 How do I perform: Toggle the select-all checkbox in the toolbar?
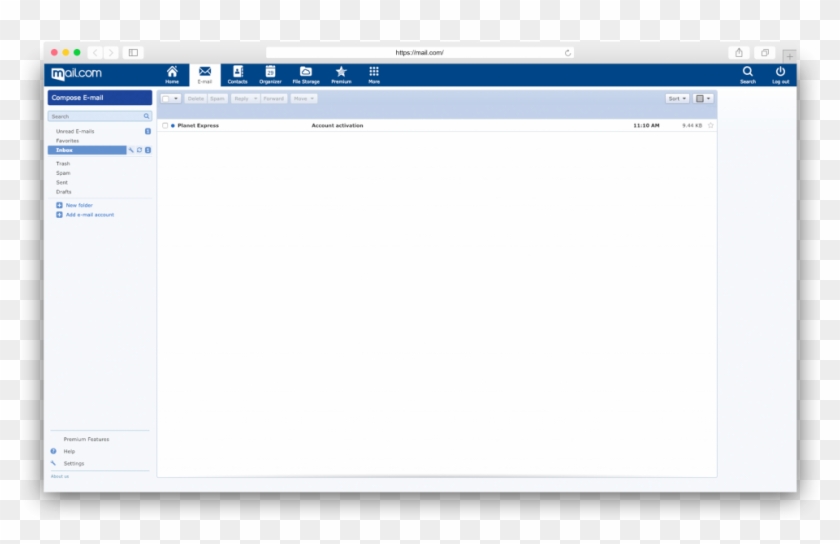[x=166, y=99]
